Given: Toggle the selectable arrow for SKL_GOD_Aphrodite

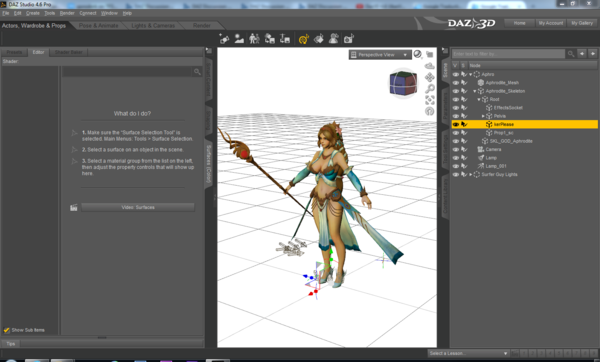Looking at the screenshot, I should coord(464,141).
